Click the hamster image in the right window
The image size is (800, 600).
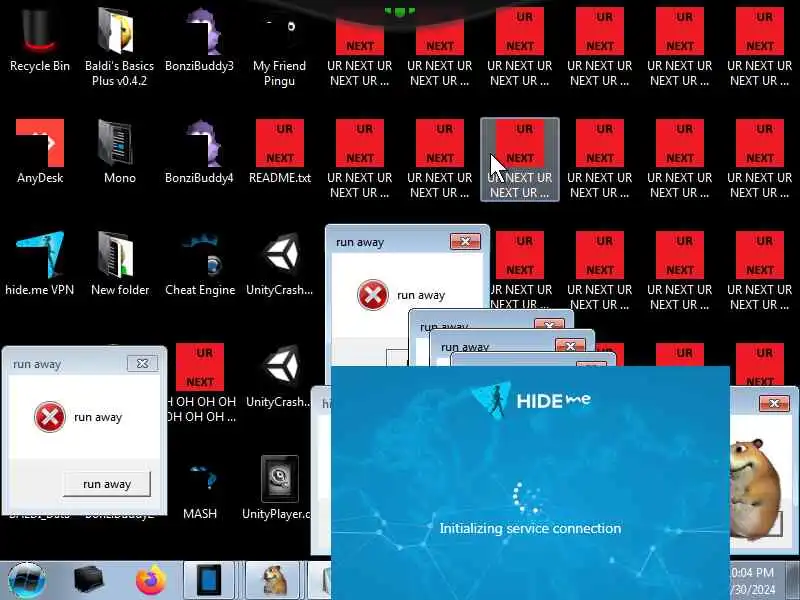click(755, 488)
